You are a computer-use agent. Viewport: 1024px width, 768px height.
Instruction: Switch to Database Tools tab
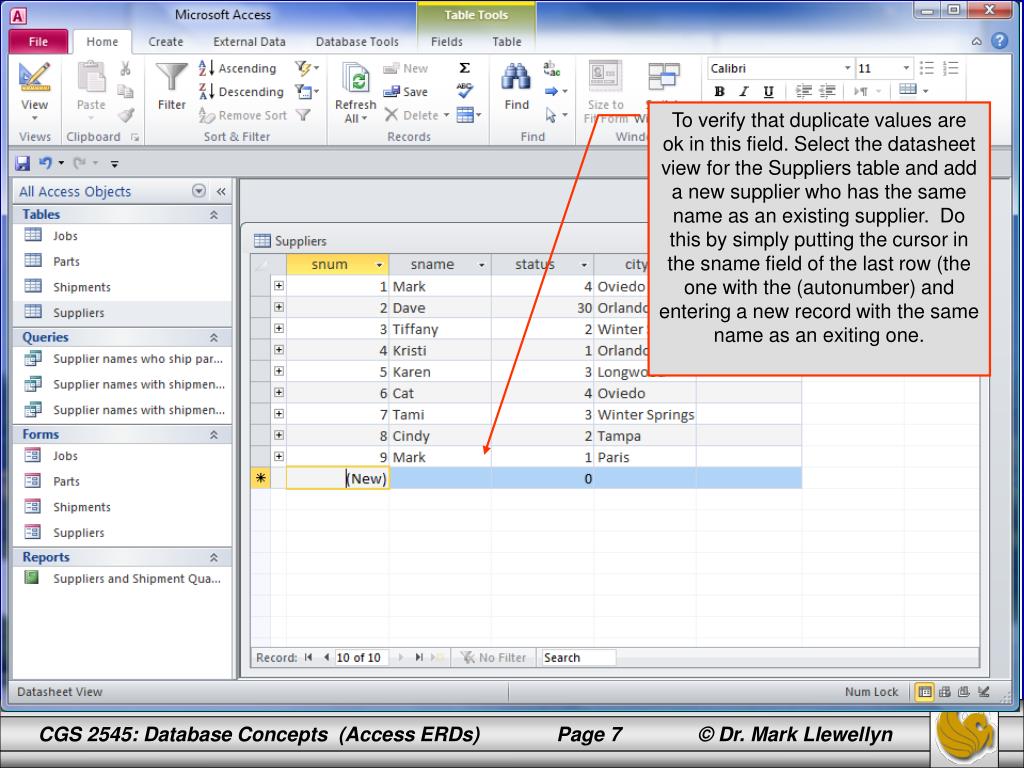[357, 41]
